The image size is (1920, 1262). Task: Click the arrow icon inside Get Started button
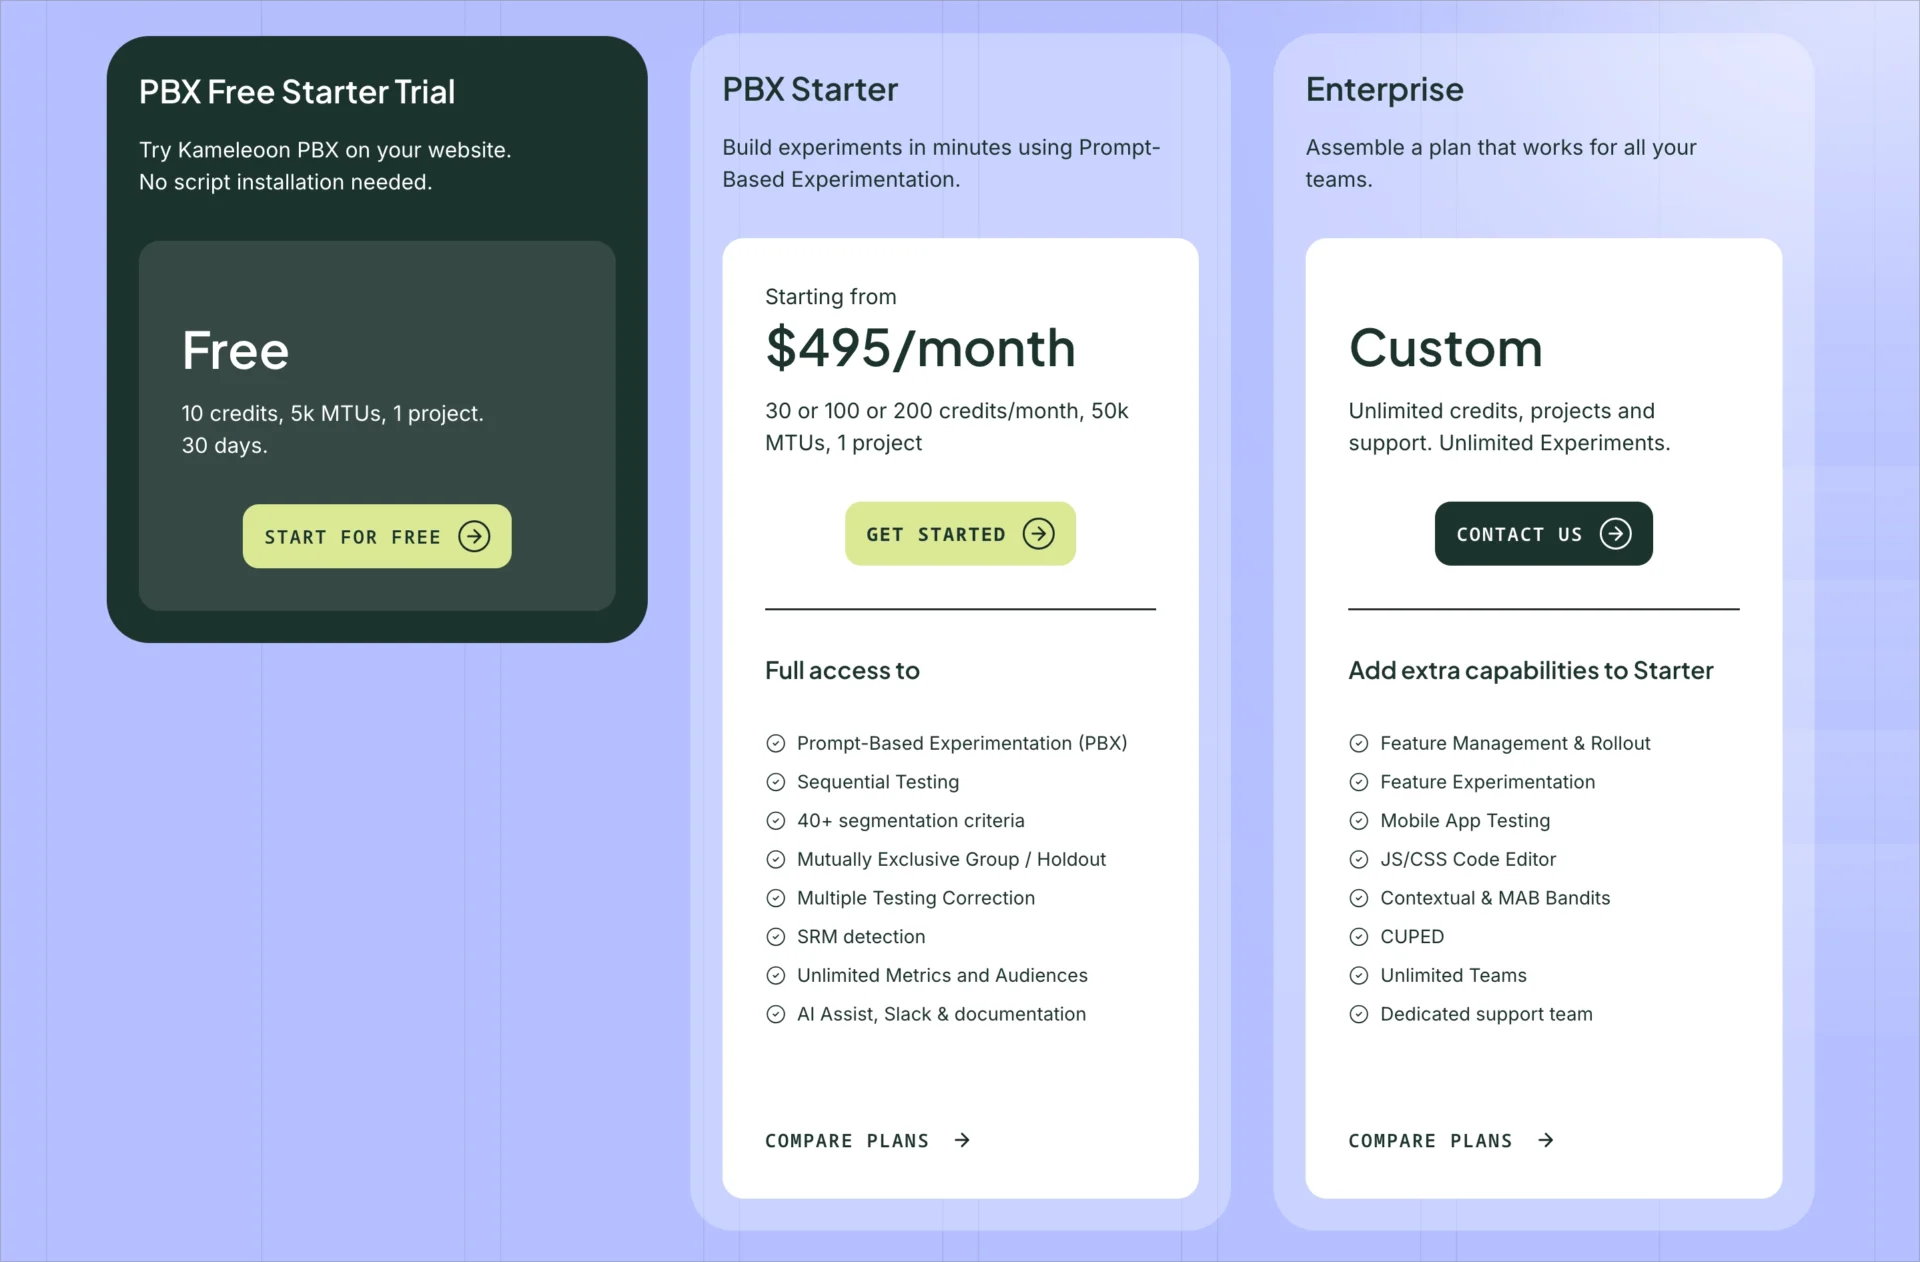click(1038, 534)
